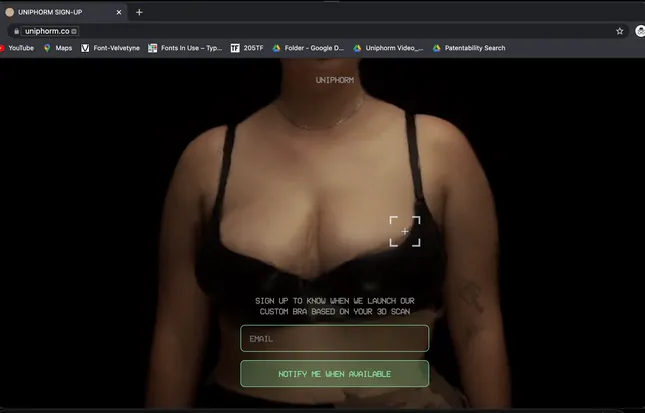Click the UNIPHORM logo text
Image resolution: width=645 pixels, height=413 pixels.
tap(334, 80)
